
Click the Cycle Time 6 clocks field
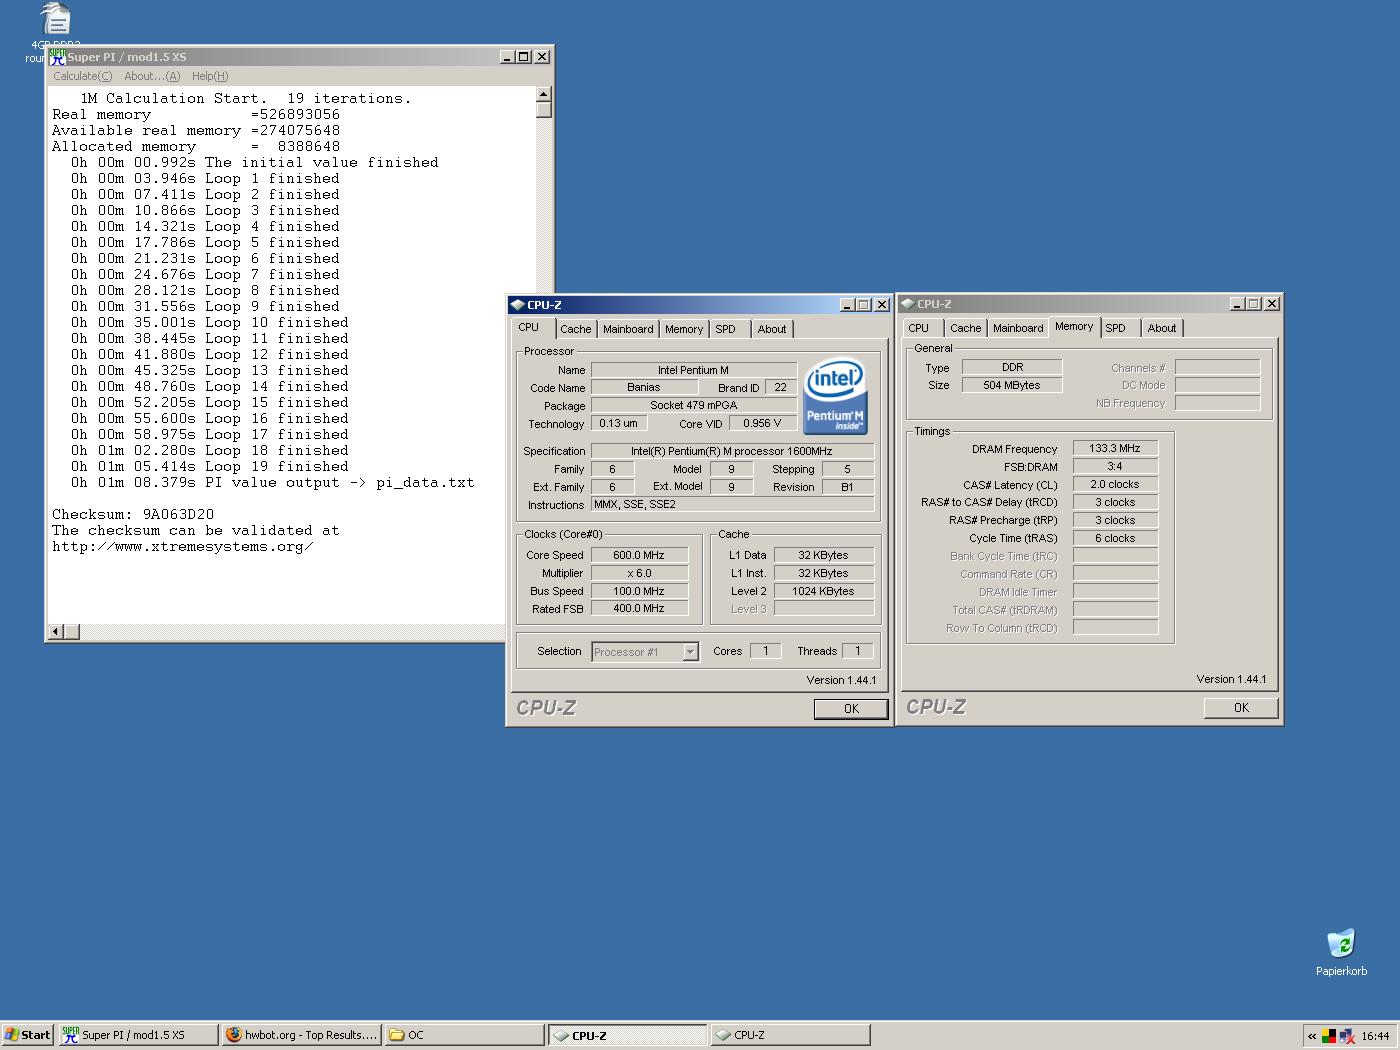pyautogui.click(x=1115, y=538)
